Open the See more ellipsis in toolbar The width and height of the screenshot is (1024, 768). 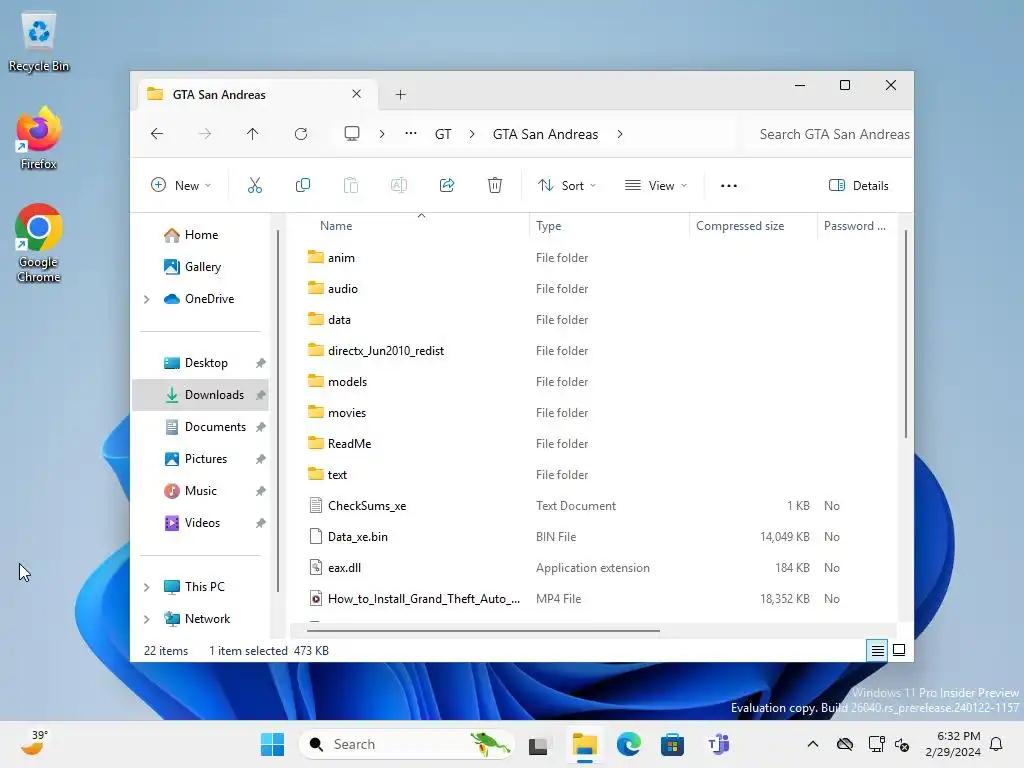click(x=729, y=185)
